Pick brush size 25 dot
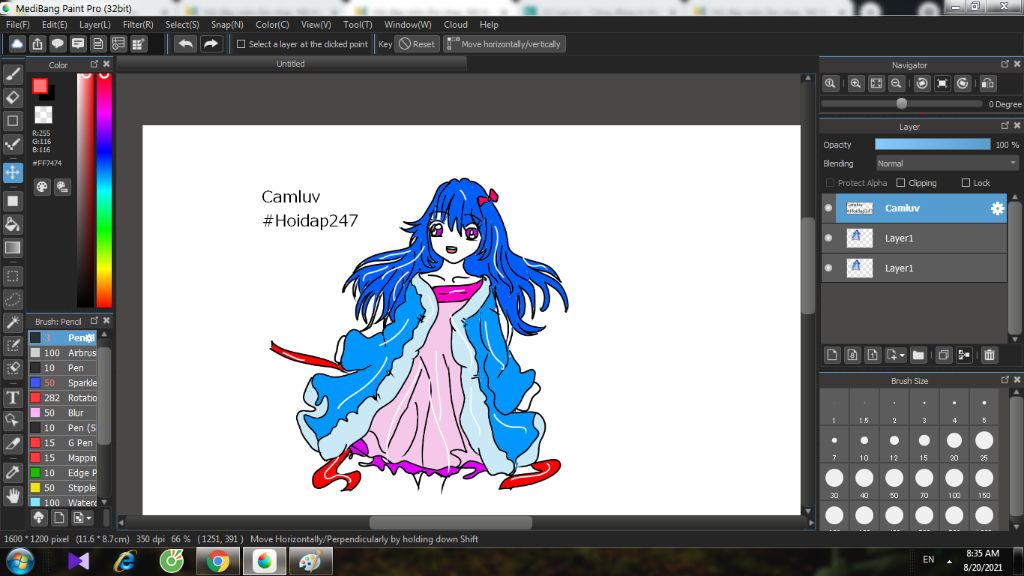 984,441
